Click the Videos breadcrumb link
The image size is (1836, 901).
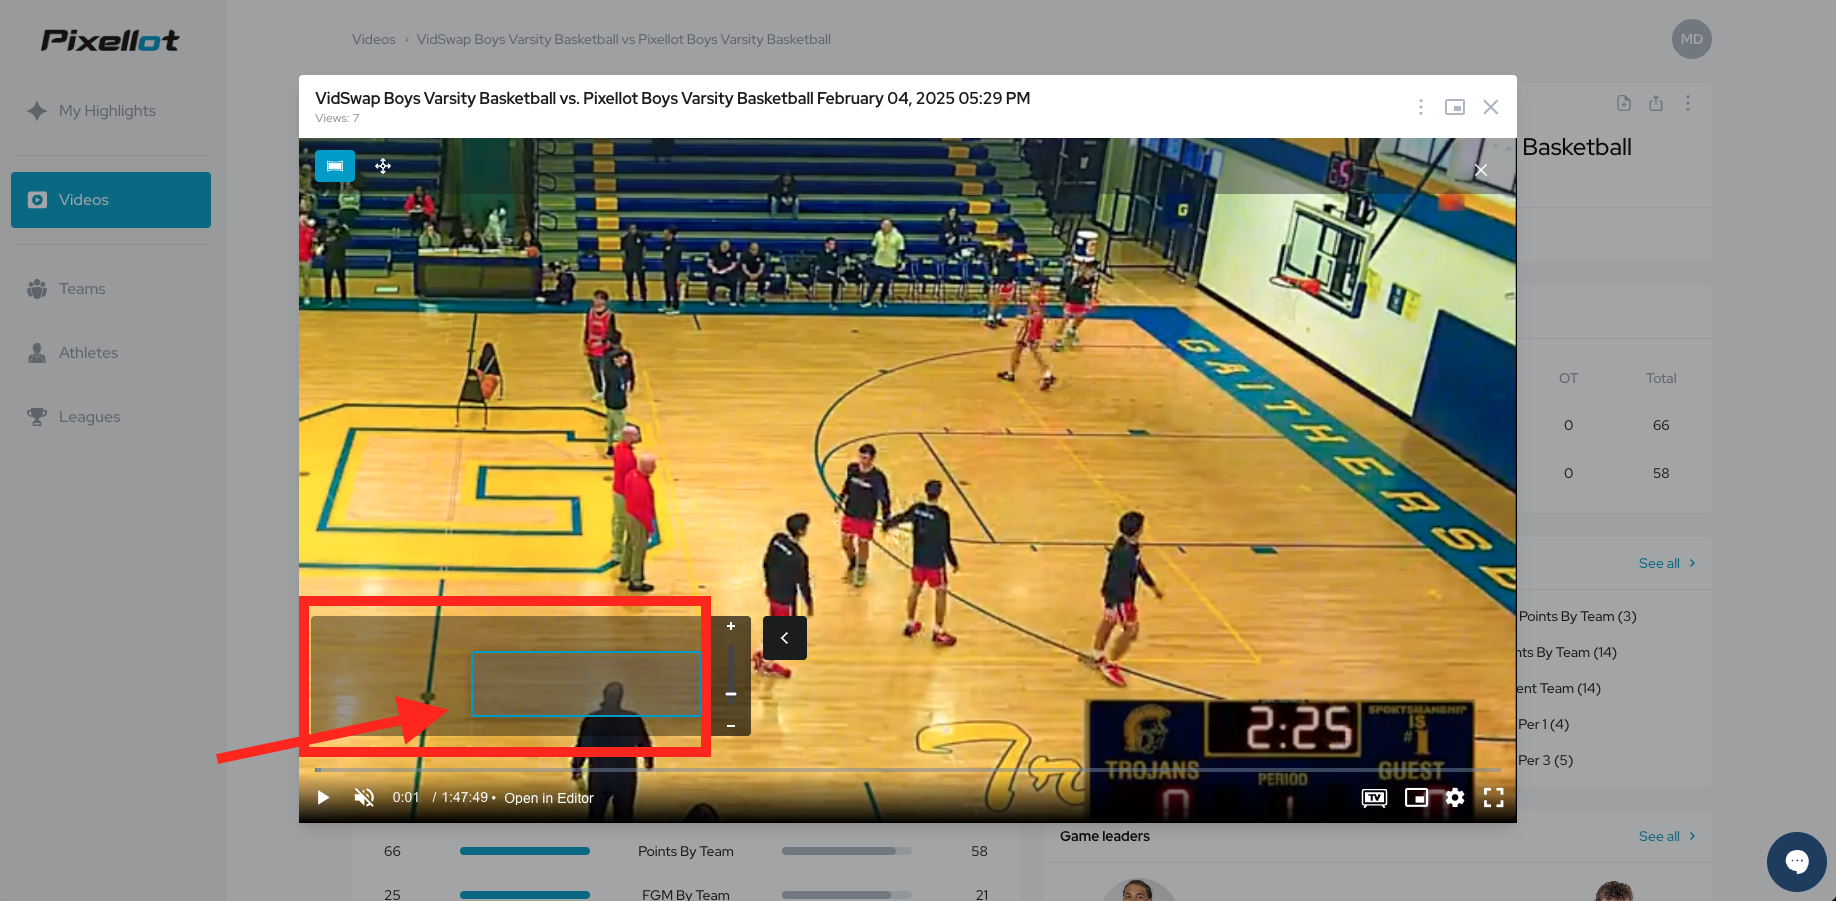pyautogui.click(x=373, y=40)
